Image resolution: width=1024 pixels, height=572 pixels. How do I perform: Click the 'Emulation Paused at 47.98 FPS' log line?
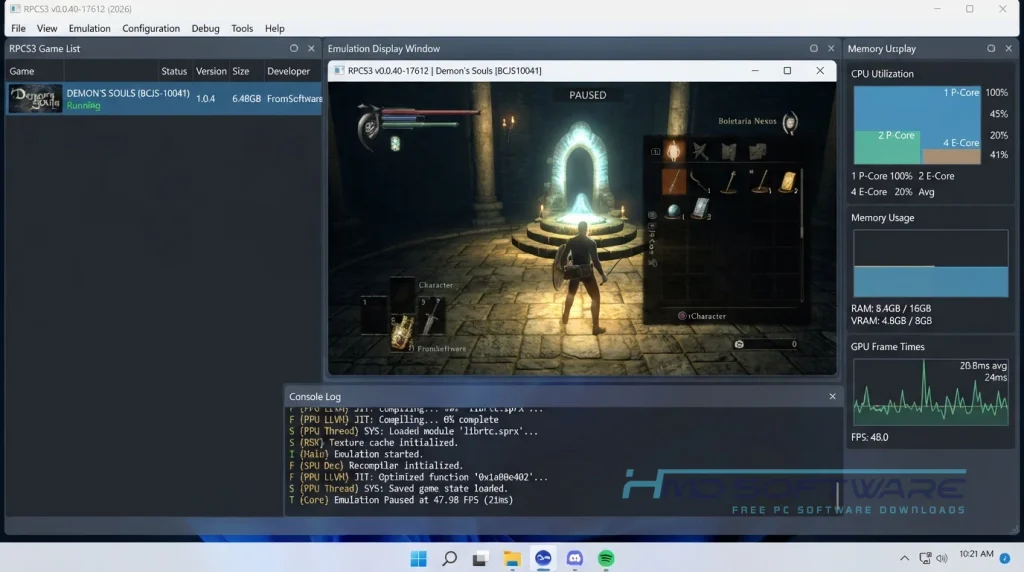pos(401,500)
